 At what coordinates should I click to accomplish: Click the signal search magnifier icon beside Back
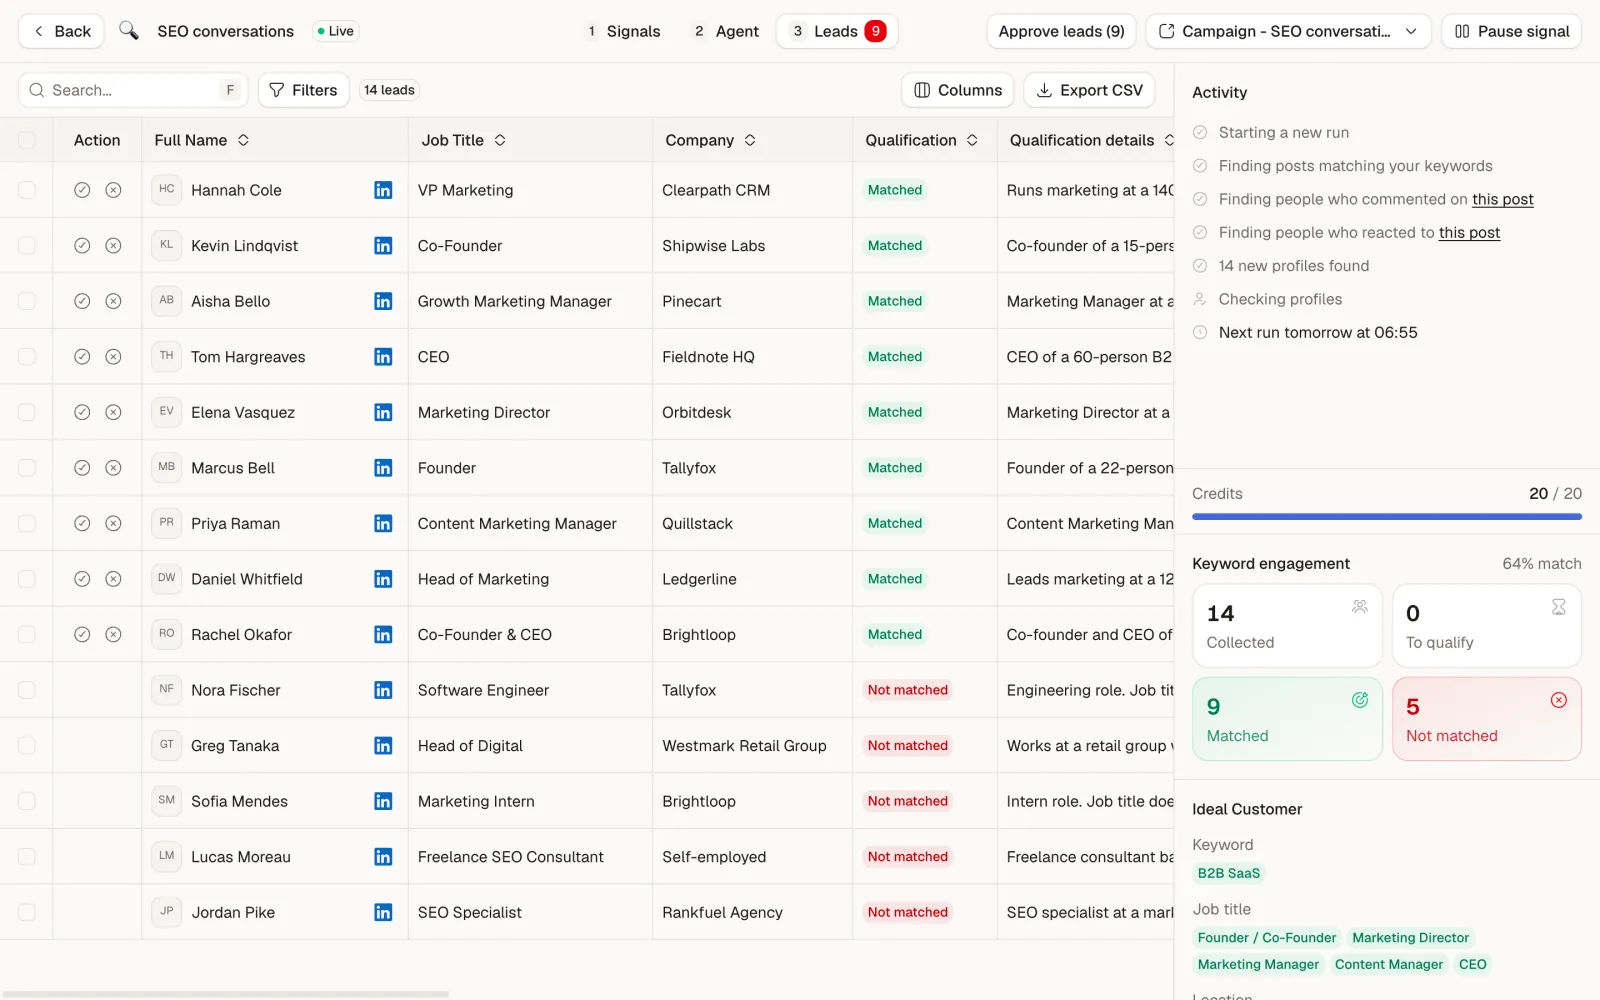(x=129, y=31)
